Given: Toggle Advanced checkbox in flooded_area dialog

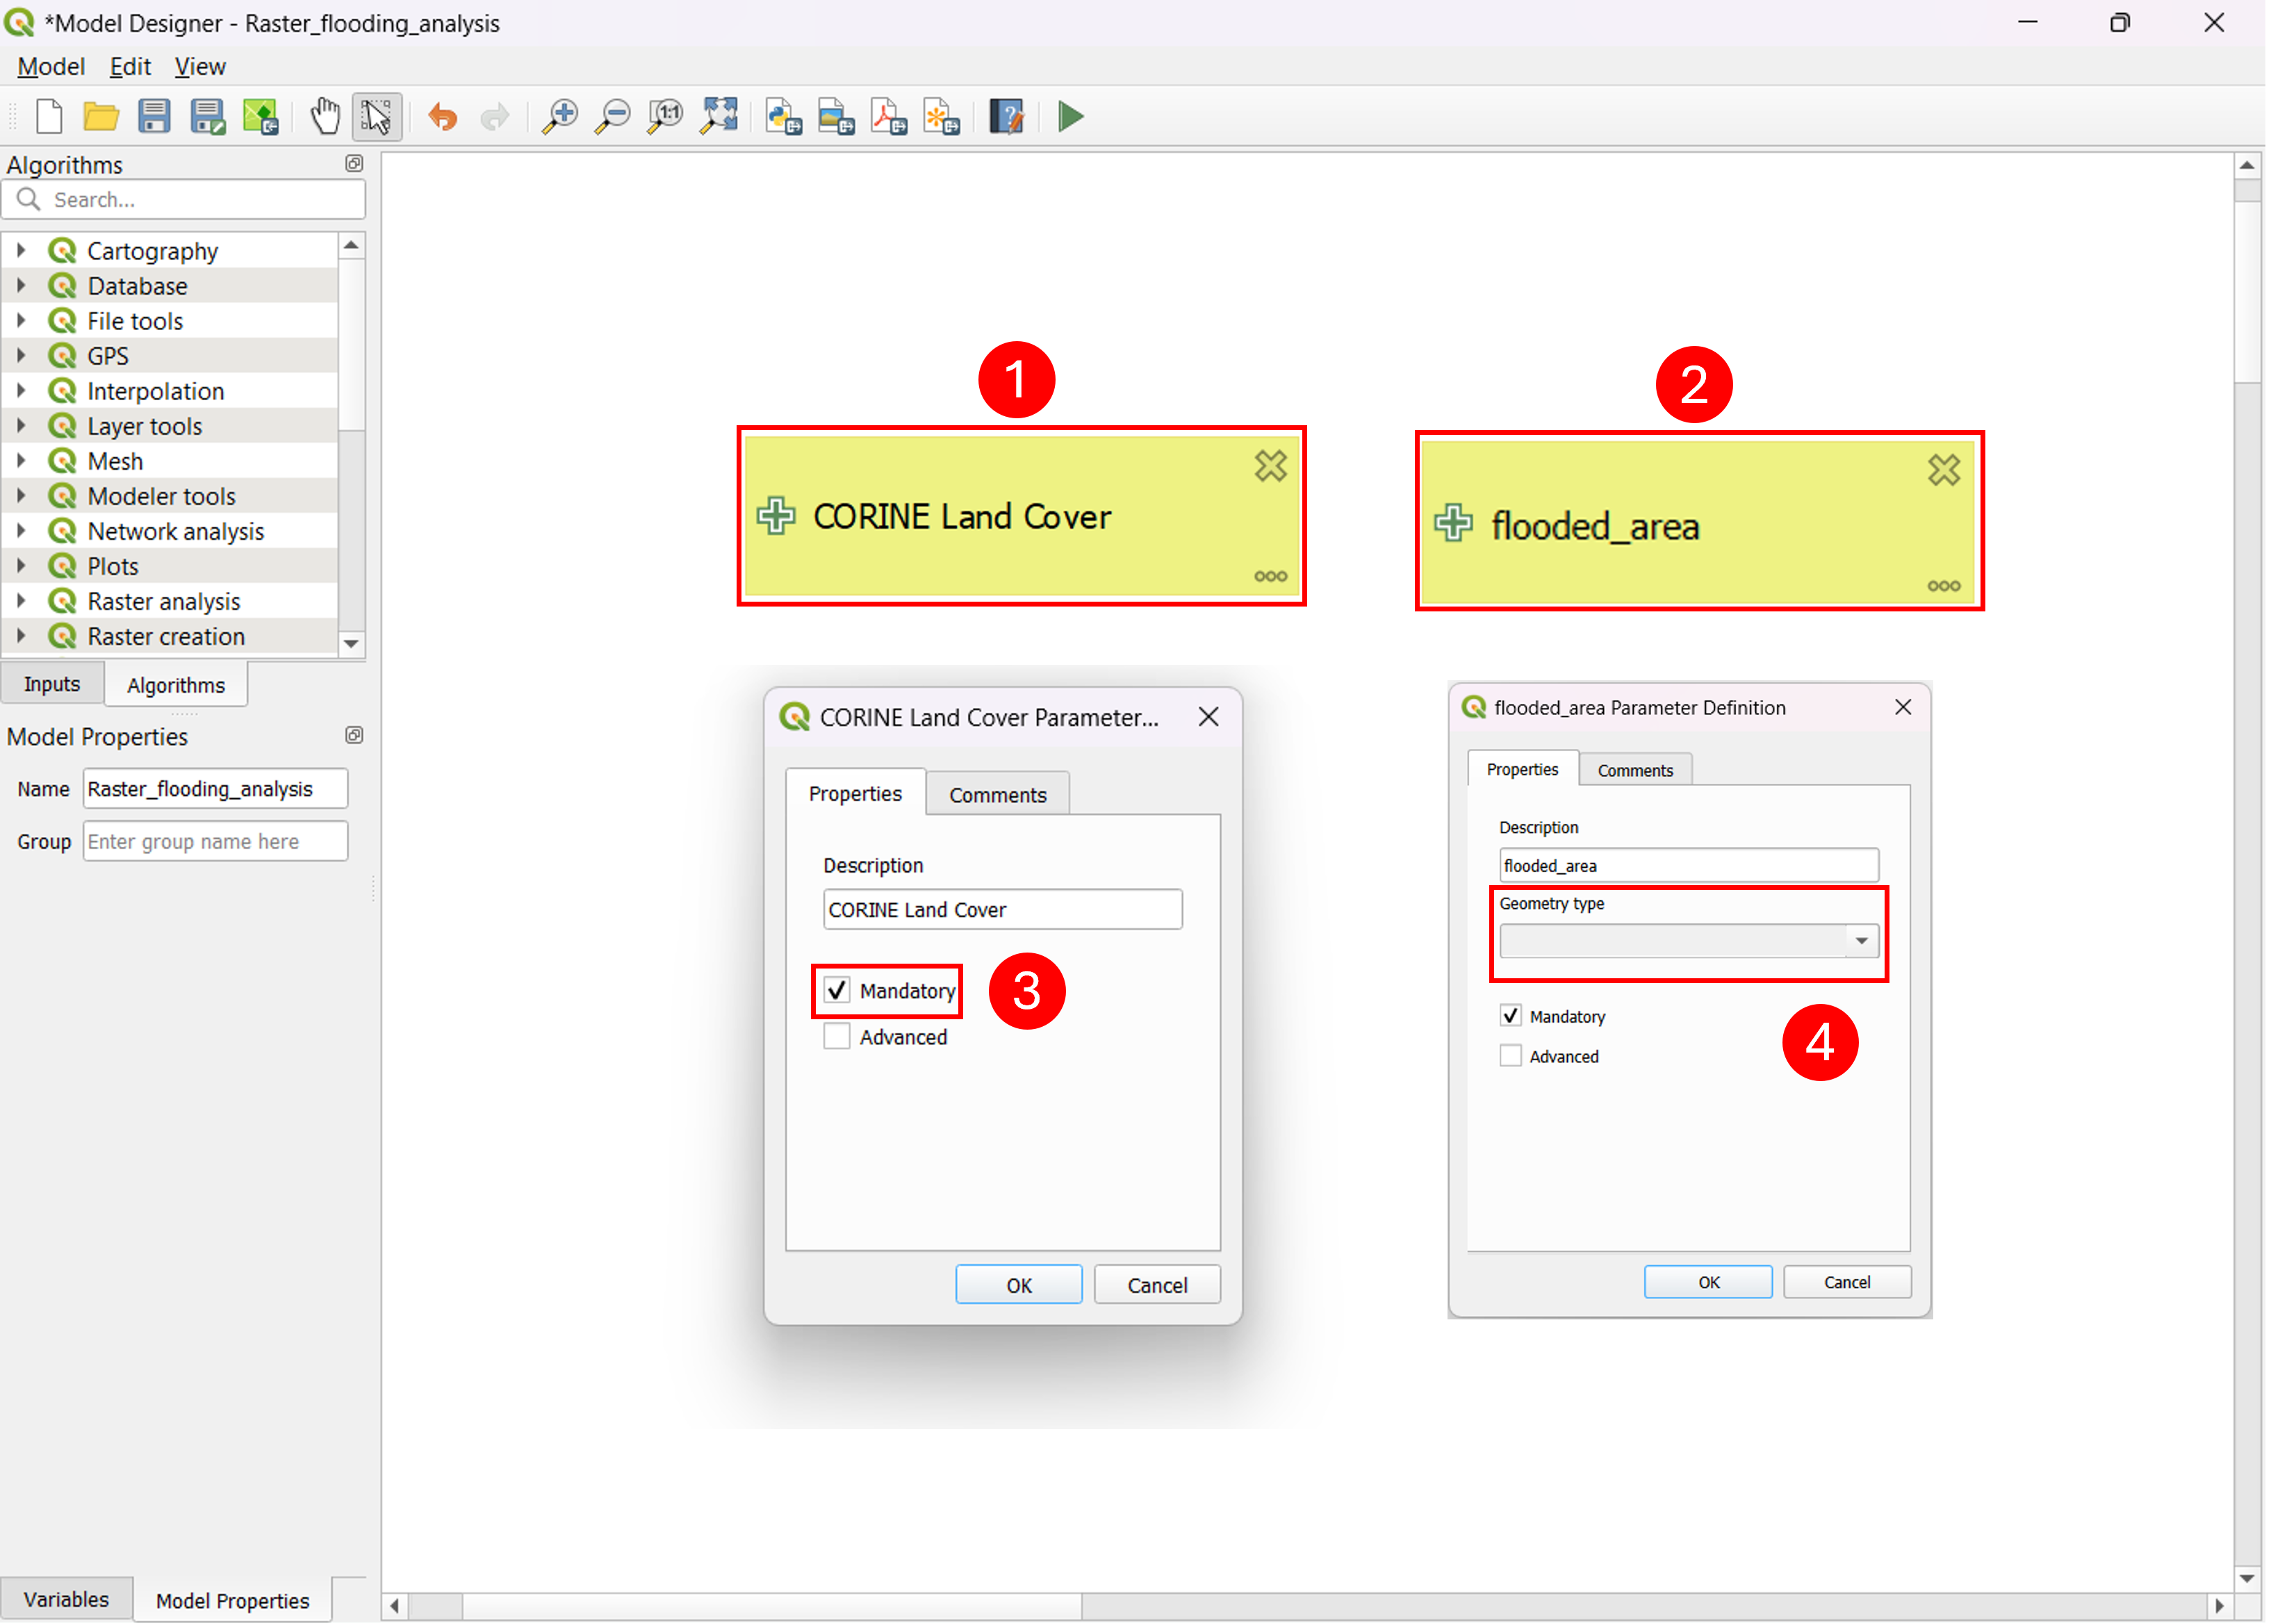Looking at the screenshot, I should [x=1510, y=1056].
